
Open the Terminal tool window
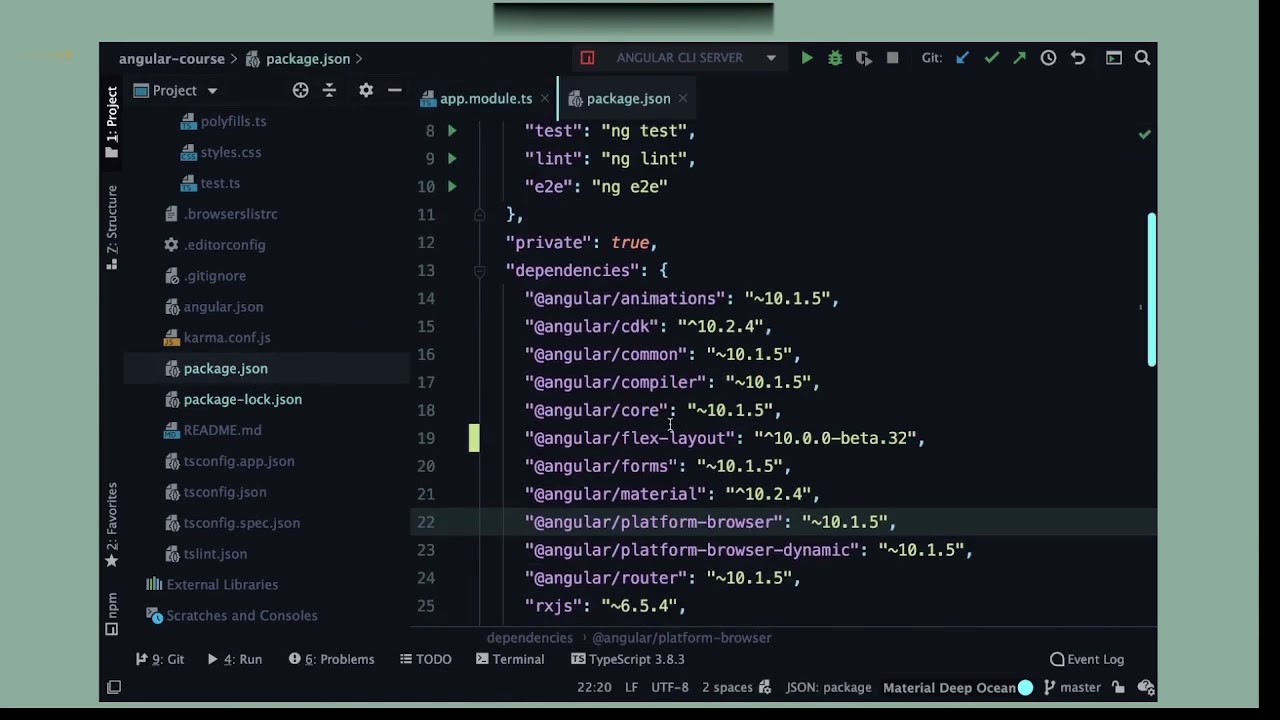(509, 659)
